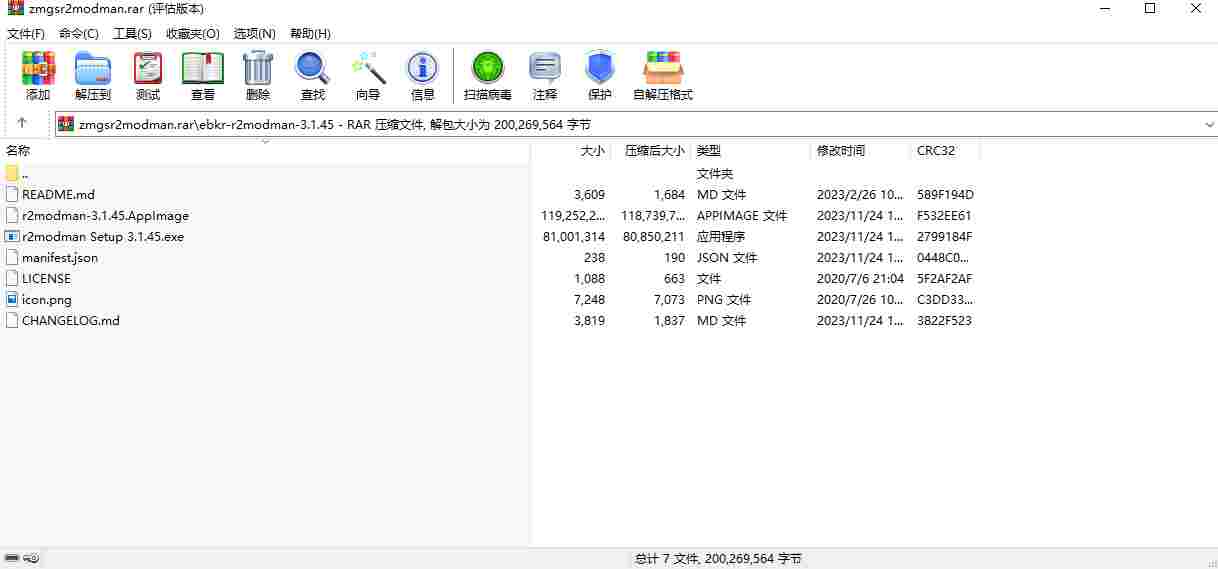Open the 向导 (Wizard) wand icon
The image size is (1218, 569).
pyautogui.click(x=368, y=69)
